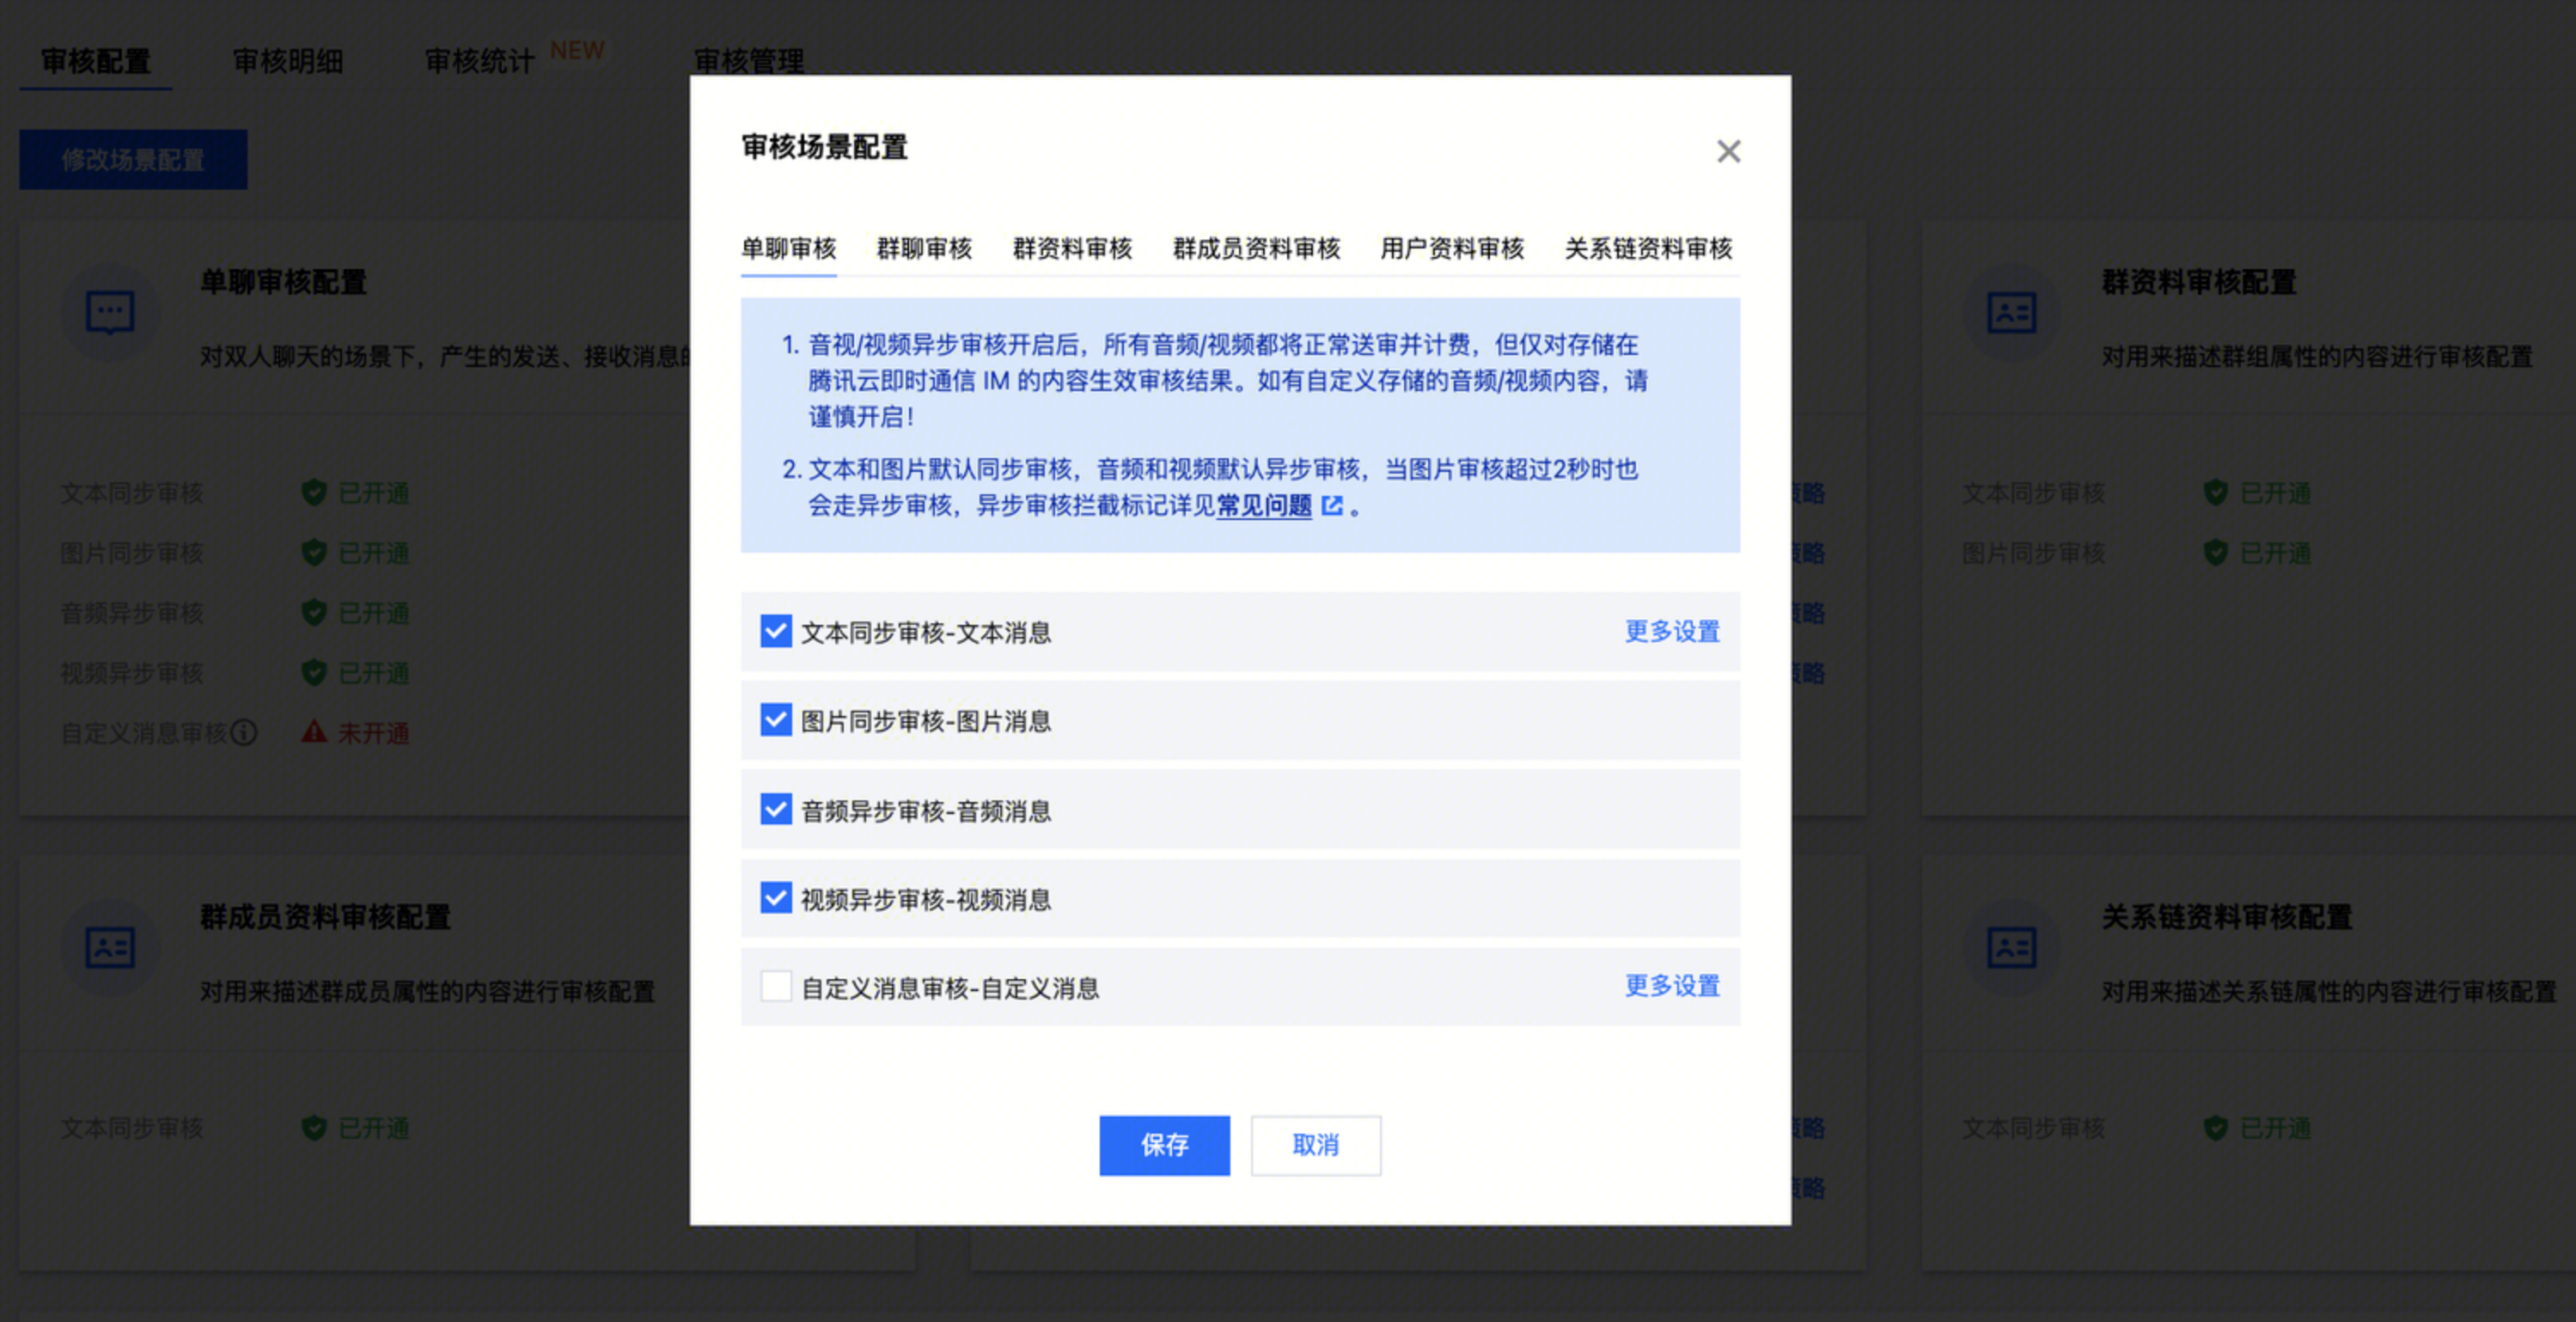Select the 群成员资料审核 tab
Screen dimensions: 2576x1322
click(x=1256, y=248)
